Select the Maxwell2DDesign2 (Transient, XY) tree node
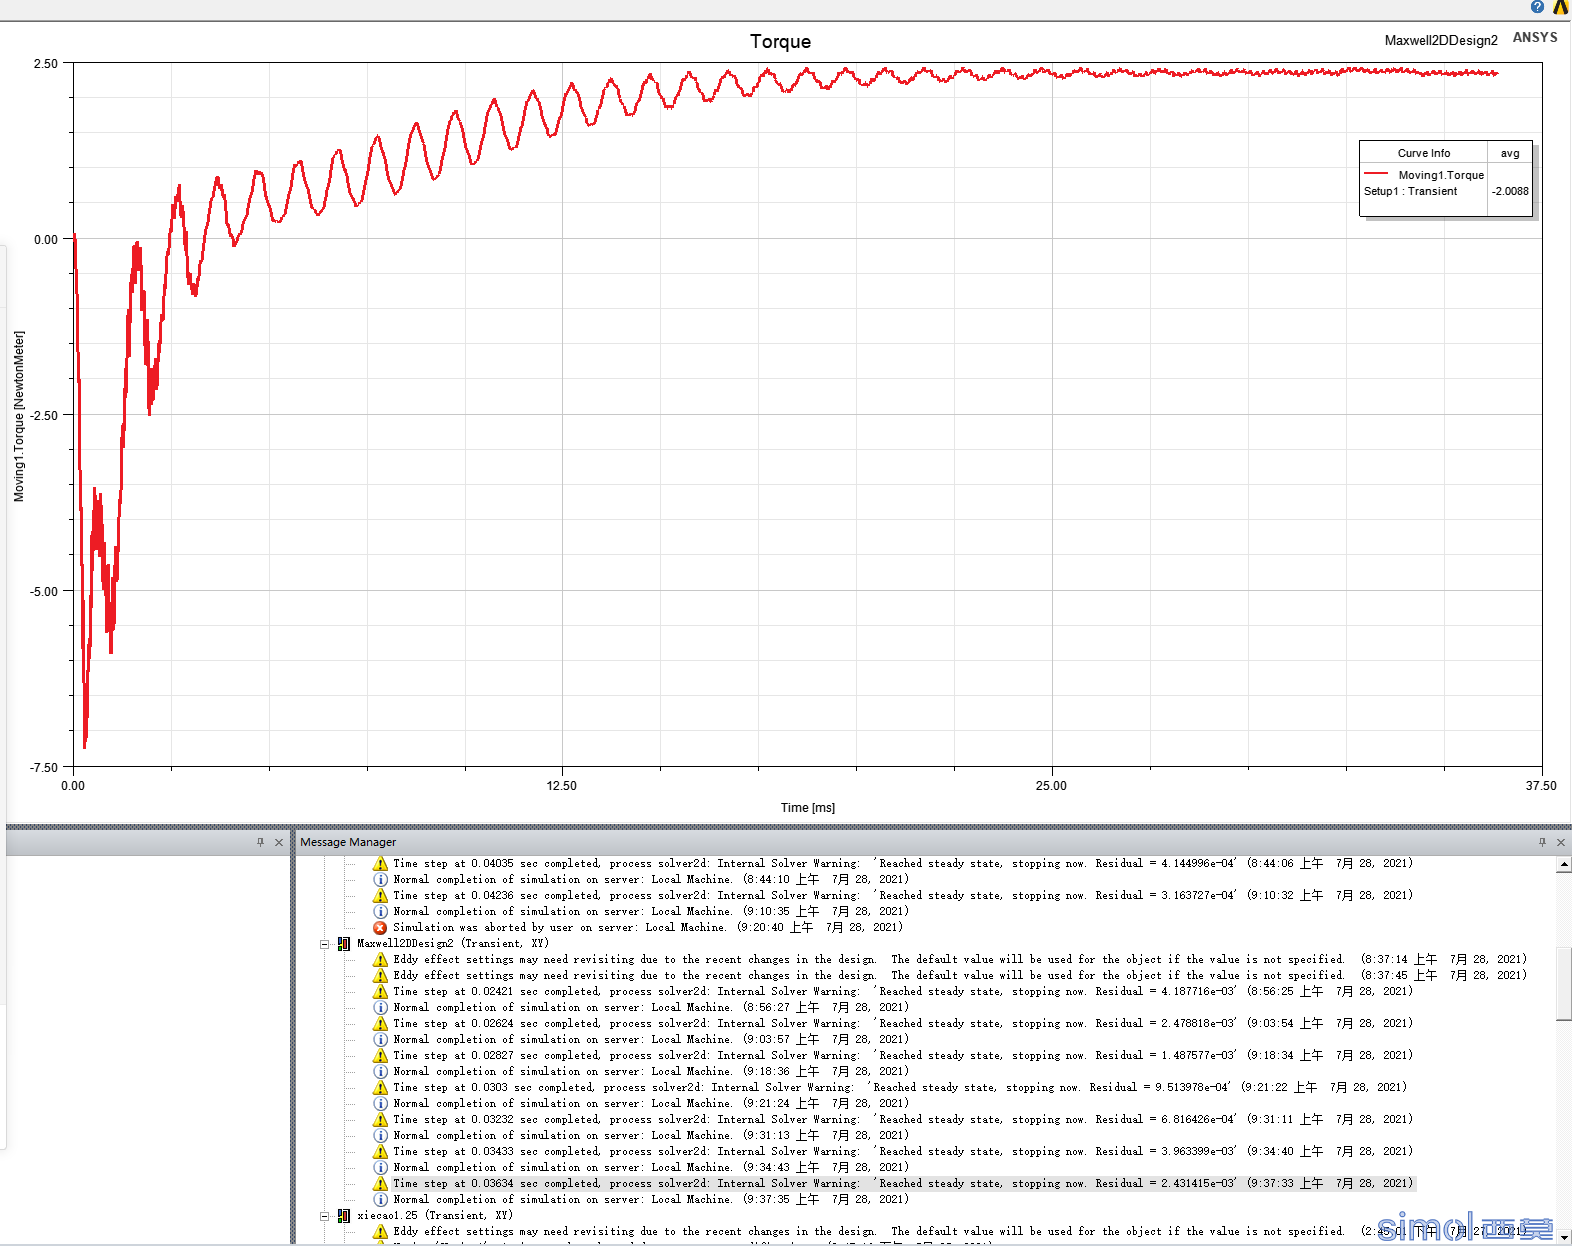1572x1246 pixels. 453,943
